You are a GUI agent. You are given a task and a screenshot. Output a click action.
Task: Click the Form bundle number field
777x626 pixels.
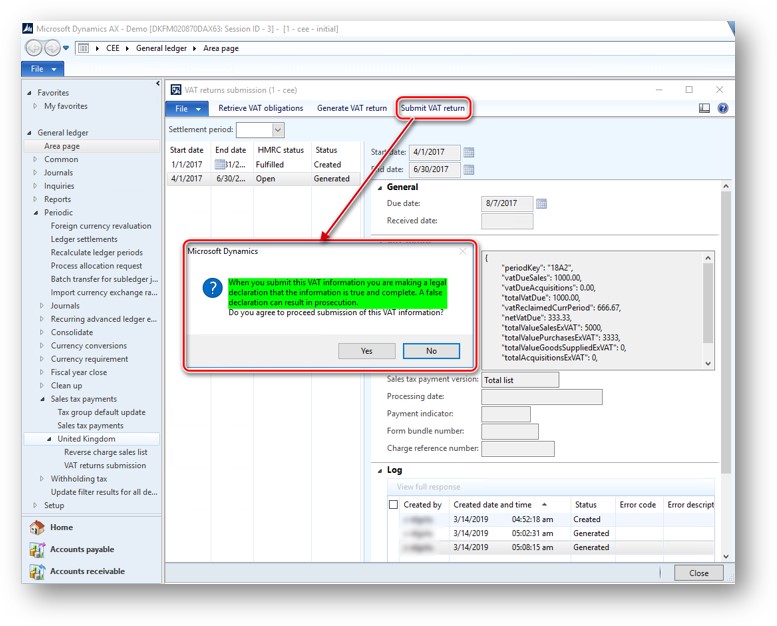pyautogui.click(x=509, y=431)
